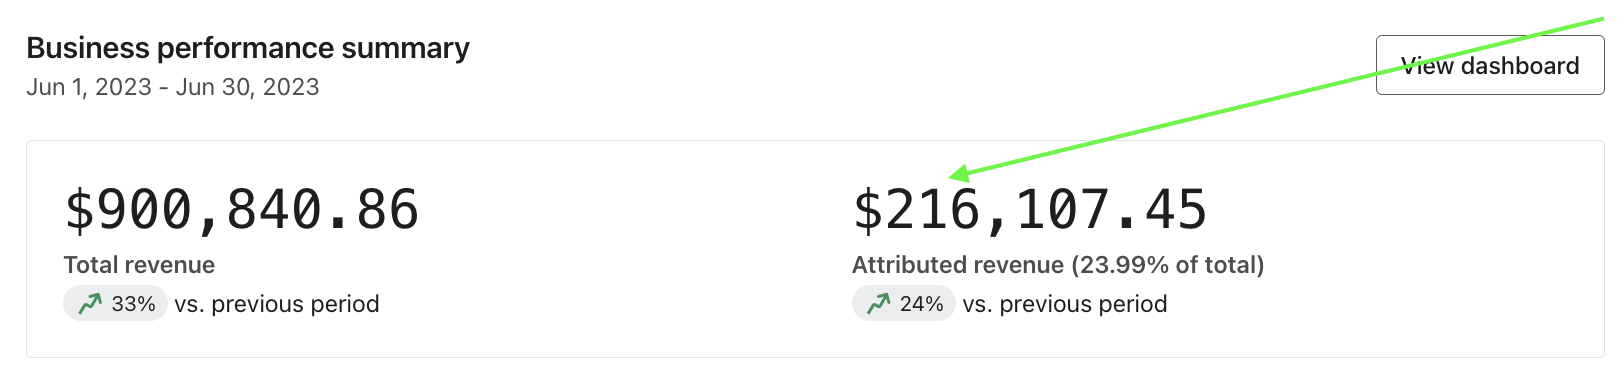Select the Attributed revenue label
This screenshot has height=388, width=1624.
coord(958,265)
